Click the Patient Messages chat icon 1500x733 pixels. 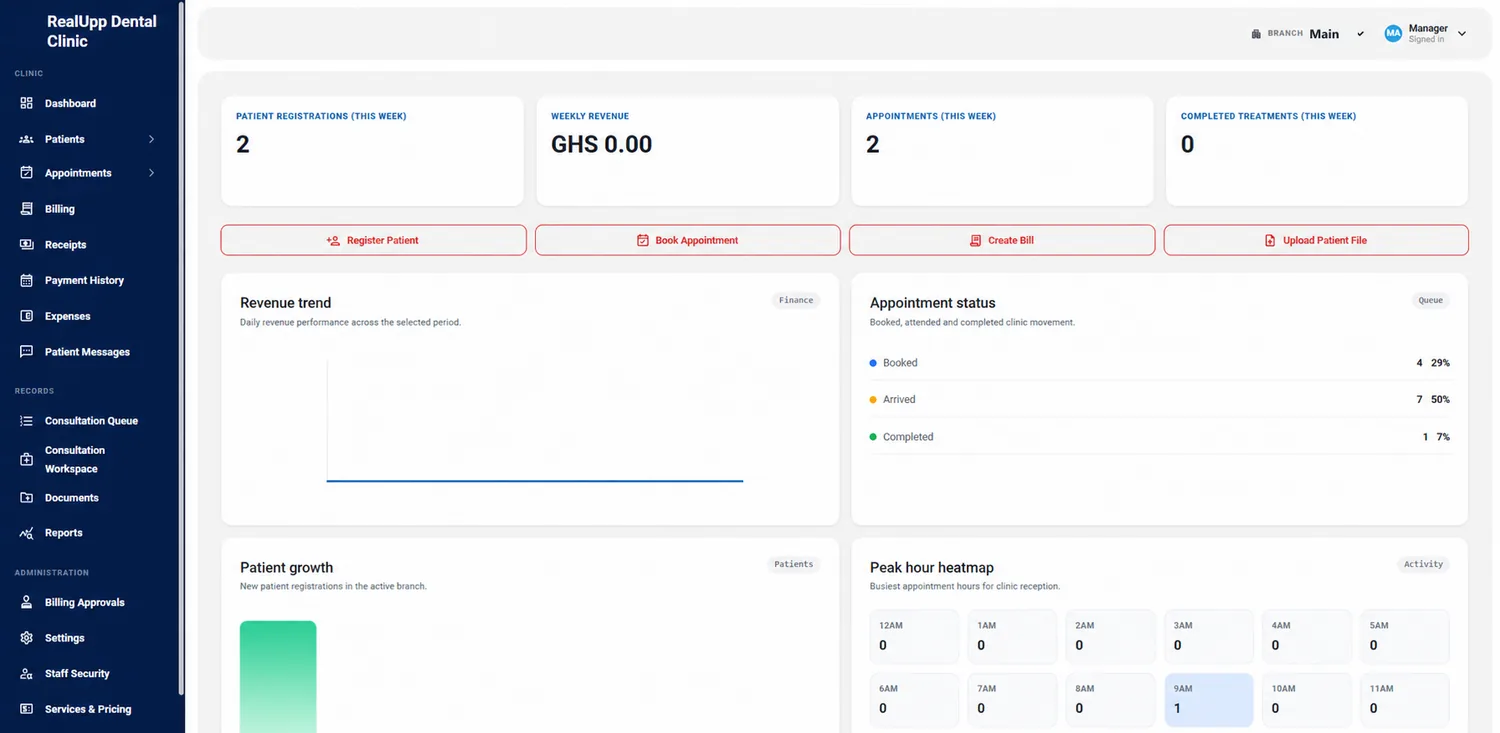pyautogui.click(x=27, y=352)
